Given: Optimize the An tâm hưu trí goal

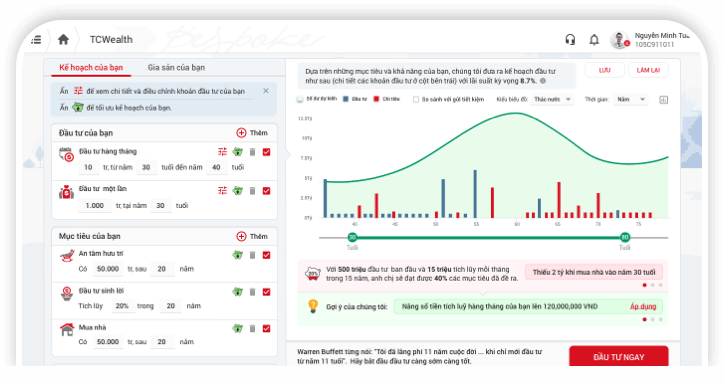Looking at the screenshot, I should click(x=237, y=255).
